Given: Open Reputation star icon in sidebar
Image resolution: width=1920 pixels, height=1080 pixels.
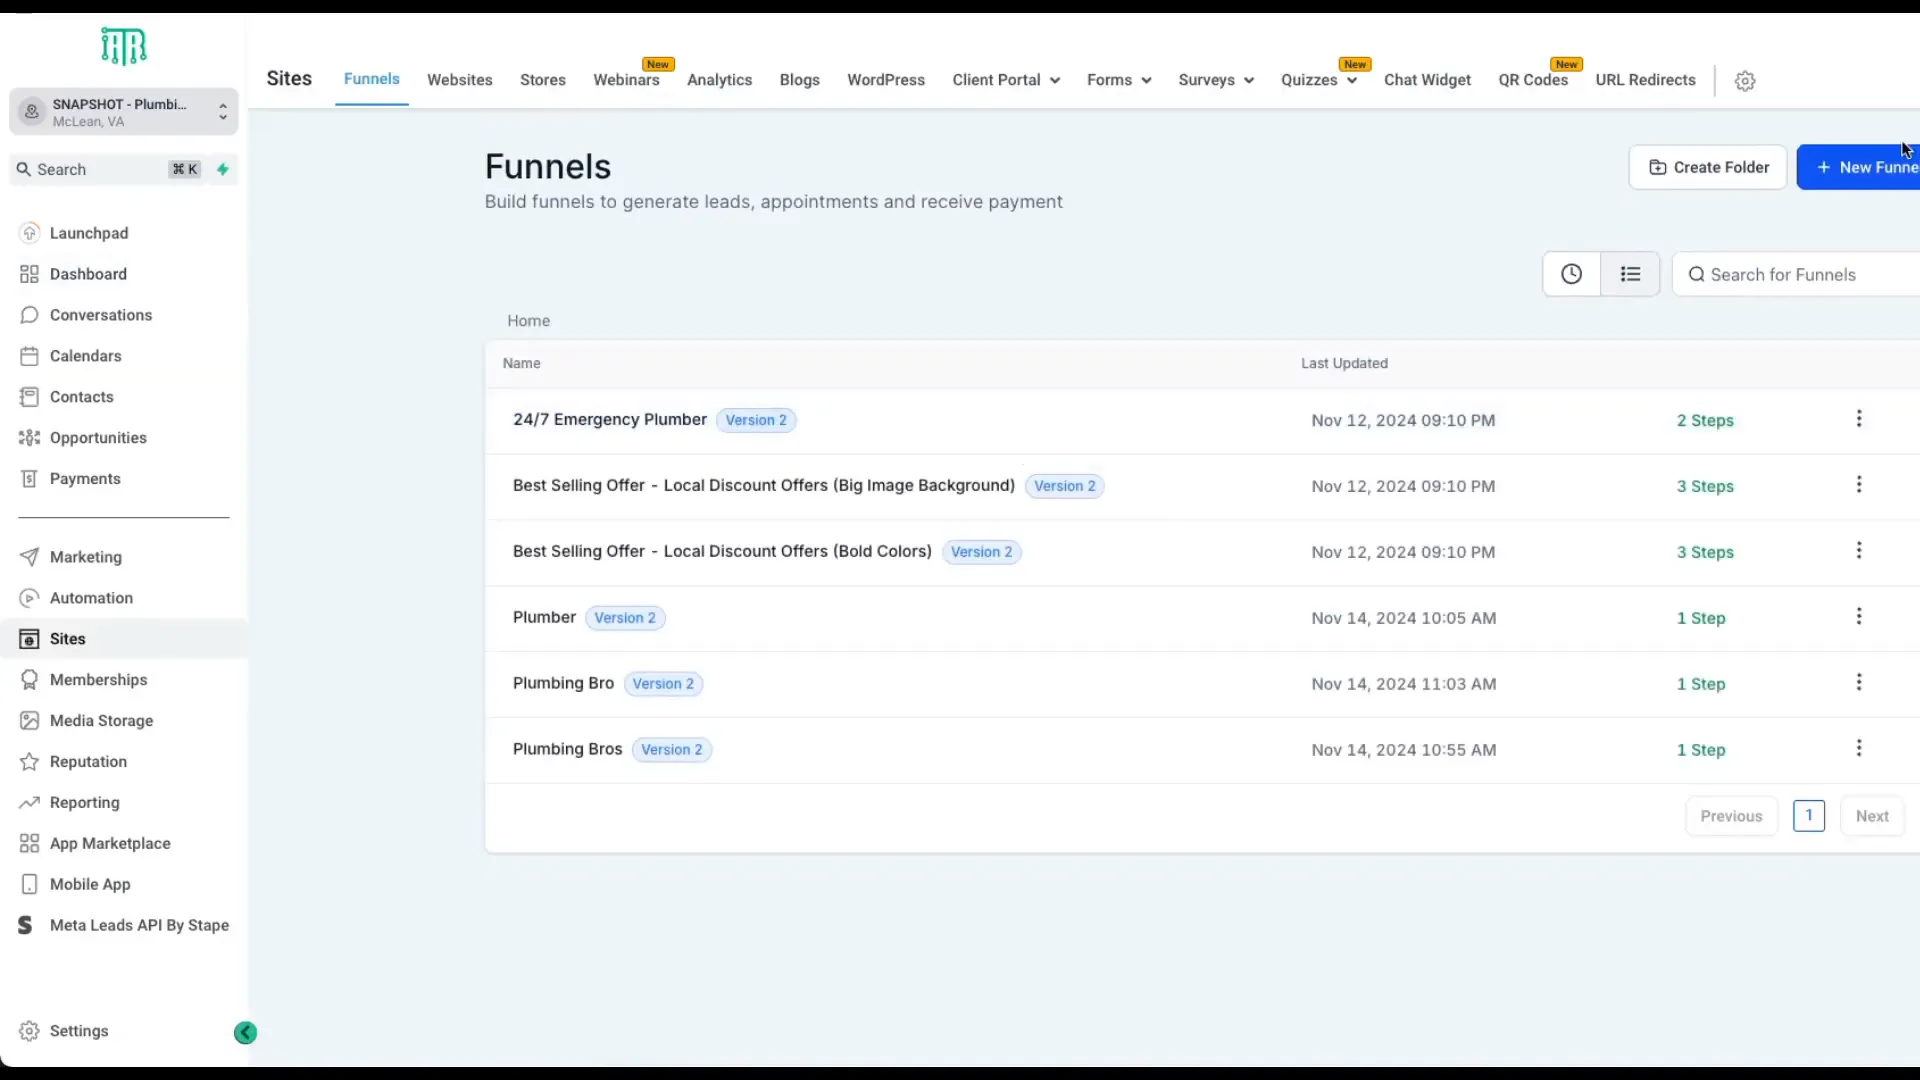Looking at the screenshot, I should coord(30,762).
